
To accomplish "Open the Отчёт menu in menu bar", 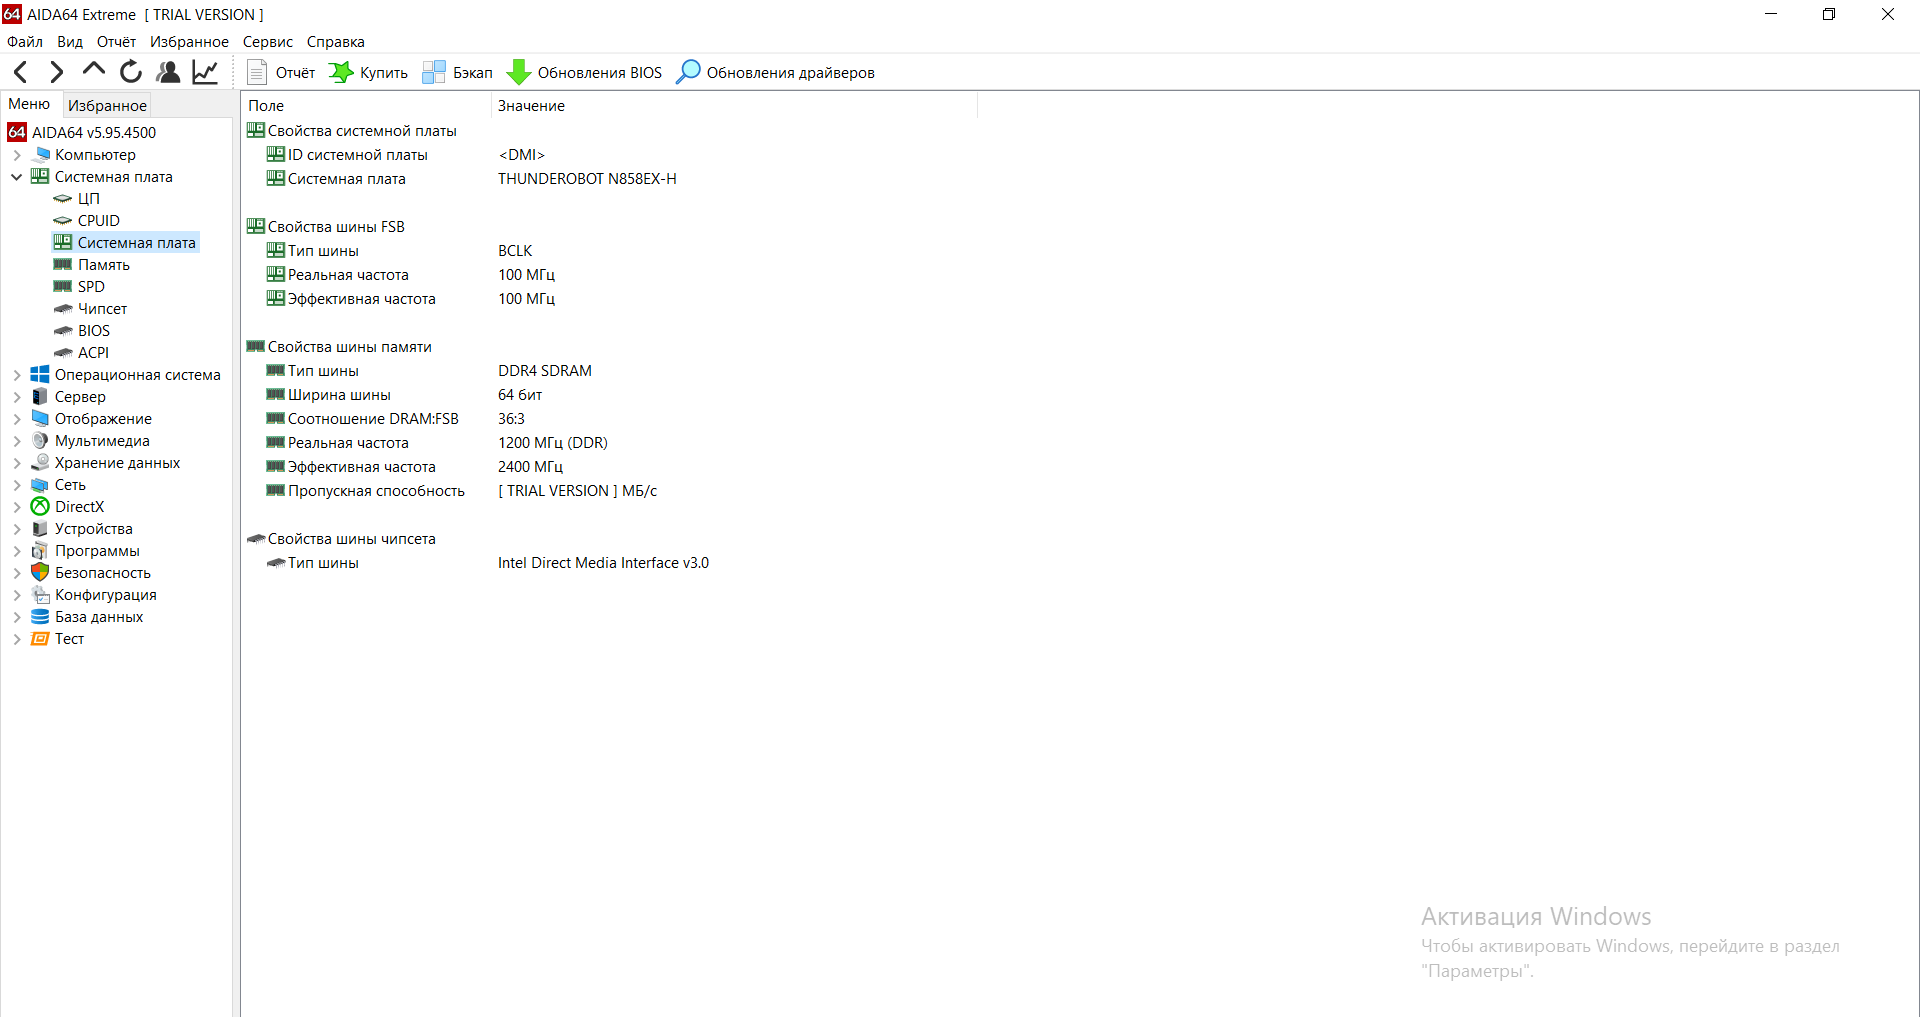I will 116,42.
